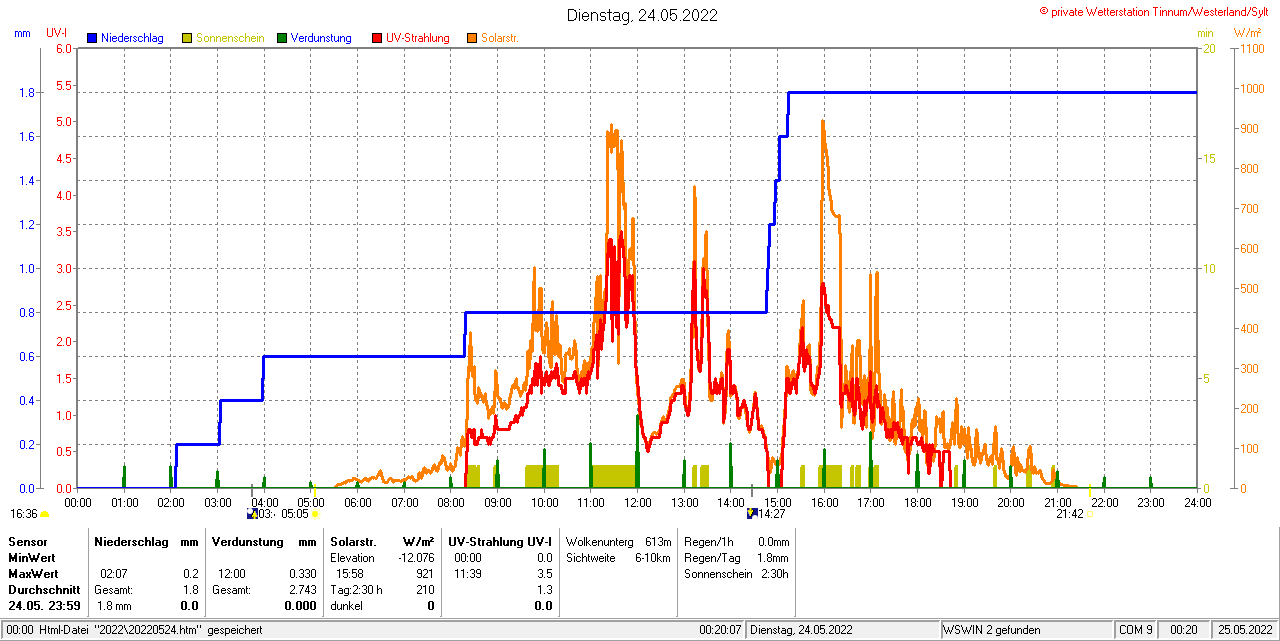Click the blue Niederschlag legend swatch
Screen dimensions: 1280x641
(92, 38)
